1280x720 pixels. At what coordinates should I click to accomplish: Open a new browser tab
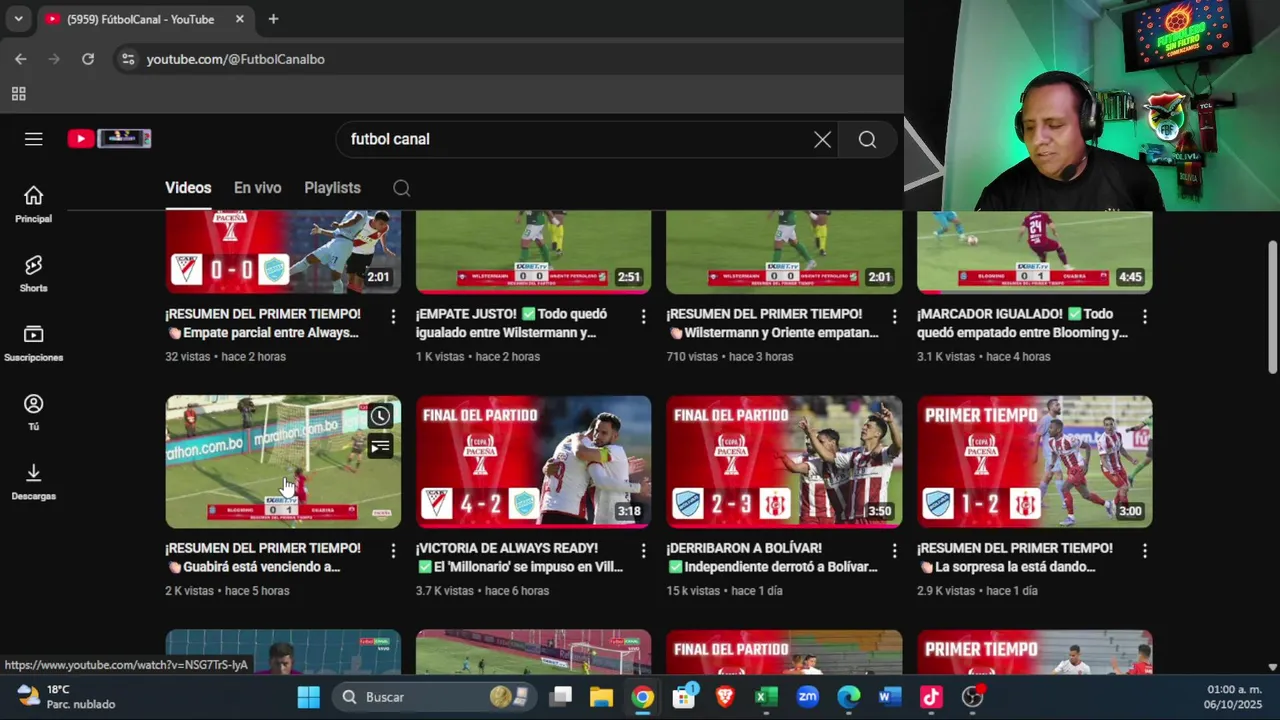pos(273,19)
